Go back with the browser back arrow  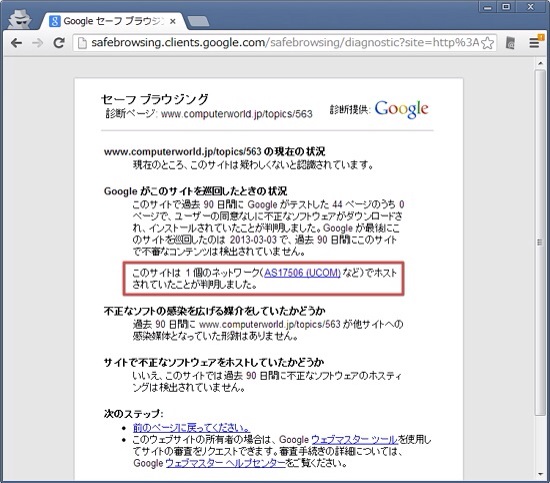pos(16,43)
